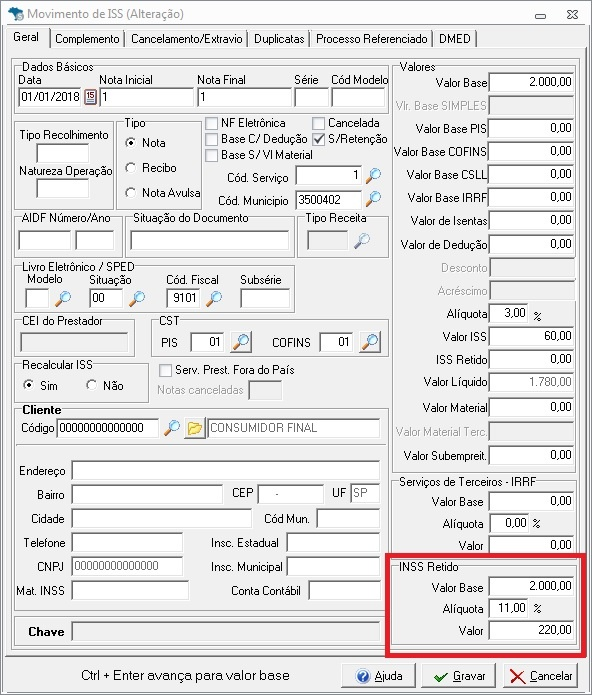The height and width of the screenshot is (695, 592).
Task: Open the calendar picker beside Data field
Action: coord(90,97)
